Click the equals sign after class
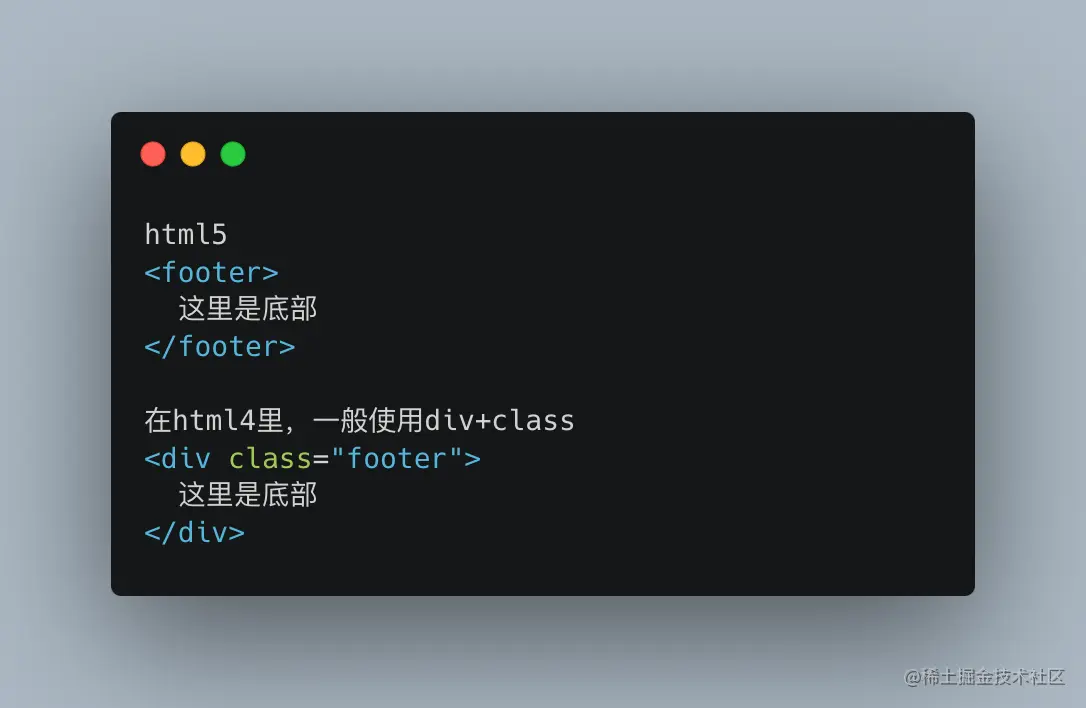1086x708 pixels. (x=321, y=459)
